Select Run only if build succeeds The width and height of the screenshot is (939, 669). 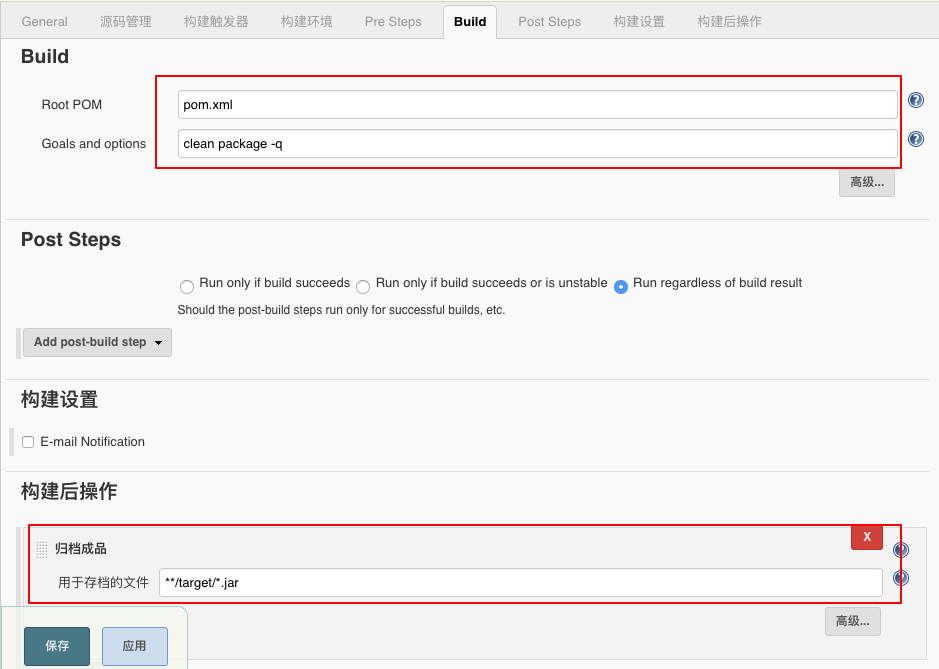[187, 287]
